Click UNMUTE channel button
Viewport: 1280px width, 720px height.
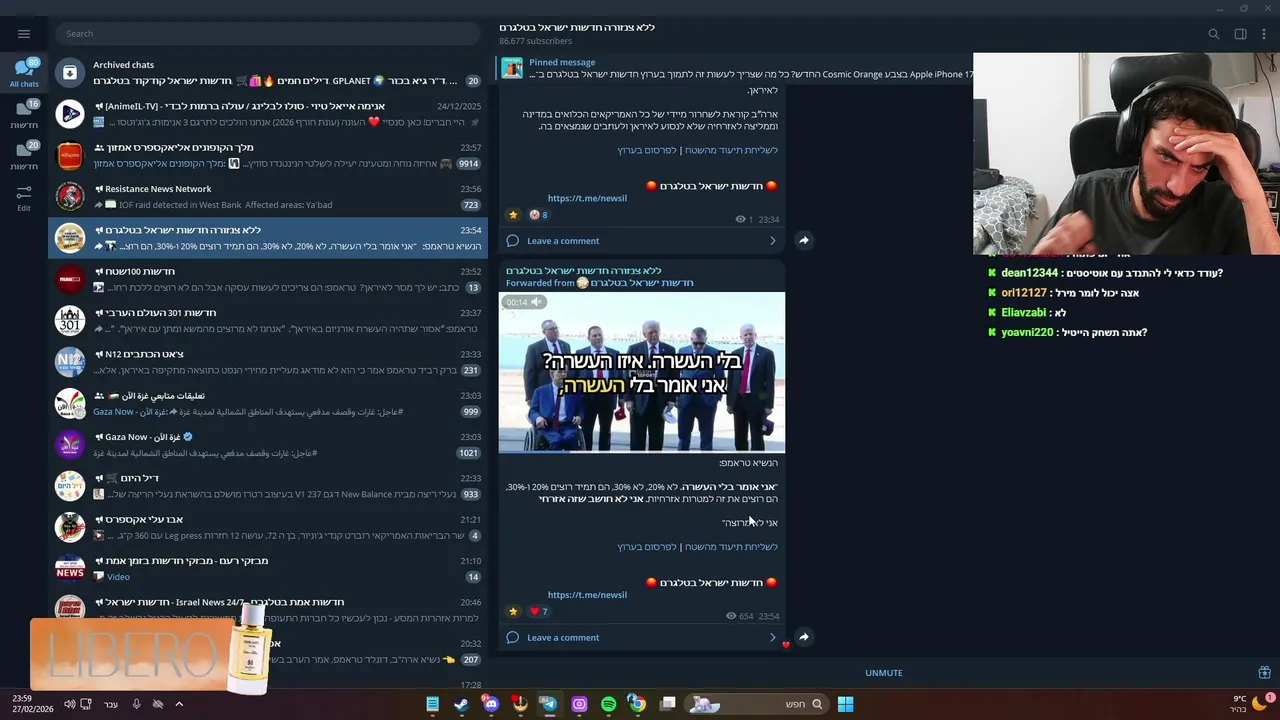[x=884, y=673]
